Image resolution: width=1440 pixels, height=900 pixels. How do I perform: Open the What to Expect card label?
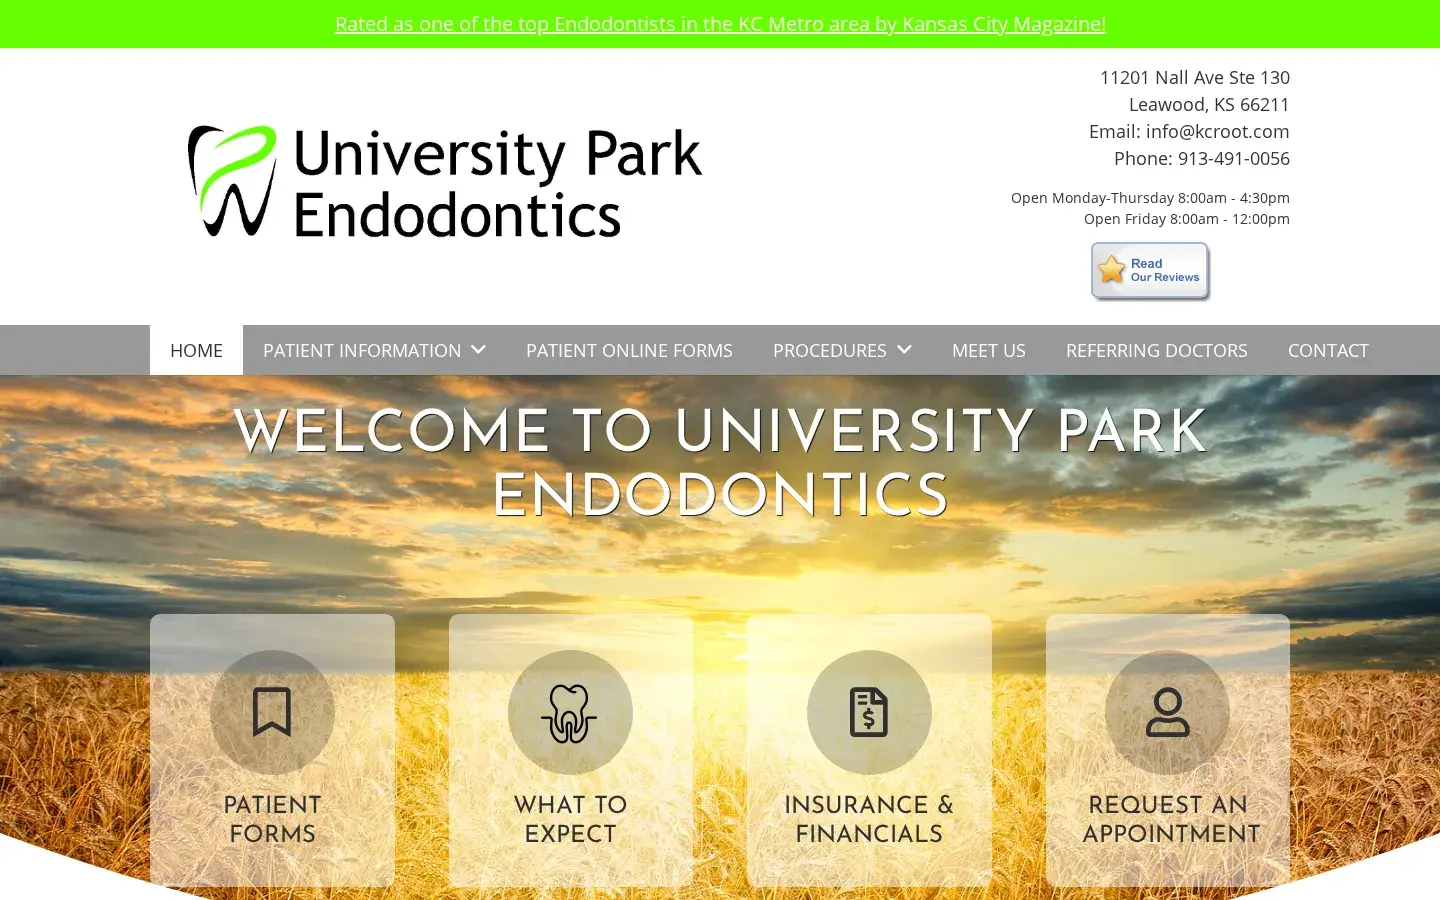click(570, 819)
